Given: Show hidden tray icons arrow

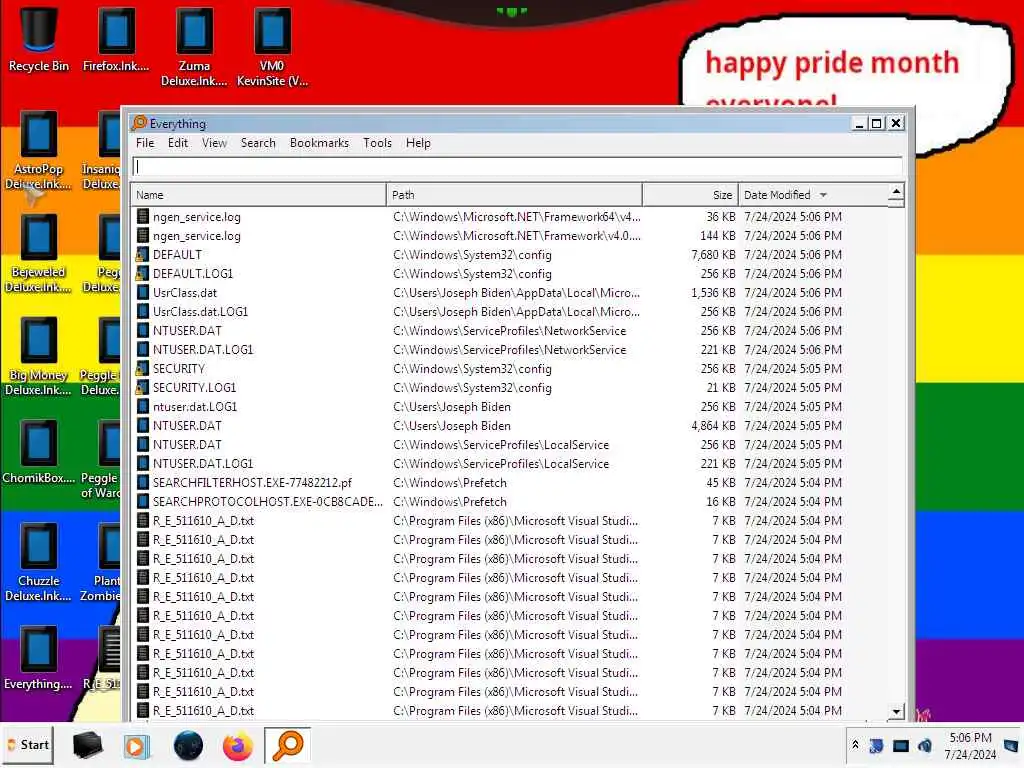Looking at the screenshot, I should pos(855,744).
